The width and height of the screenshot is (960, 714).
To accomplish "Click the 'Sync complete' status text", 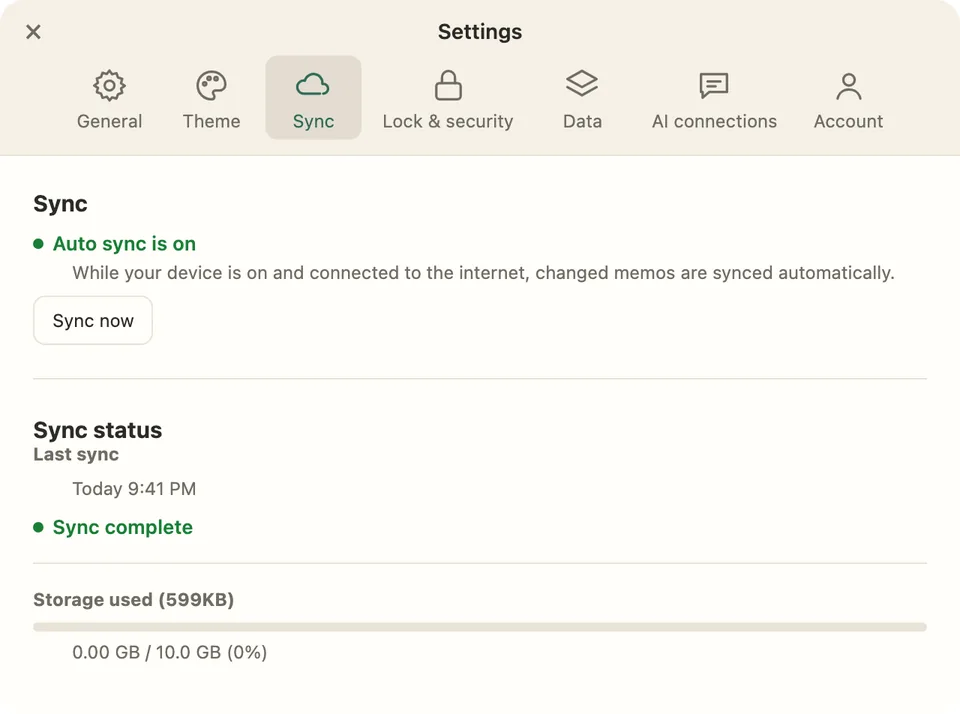I will (x=122, y=527).
